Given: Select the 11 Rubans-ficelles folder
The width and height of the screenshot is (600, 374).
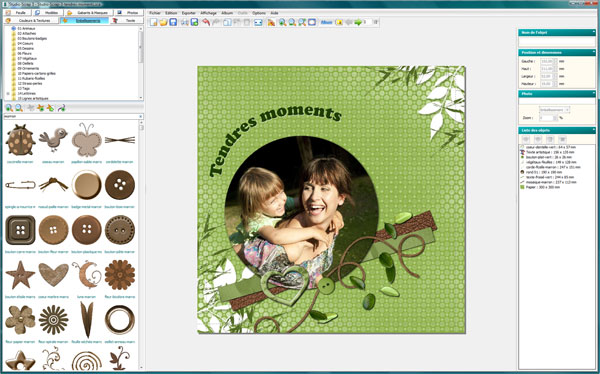Looking at the screenshot, I should tap(31, 78).
